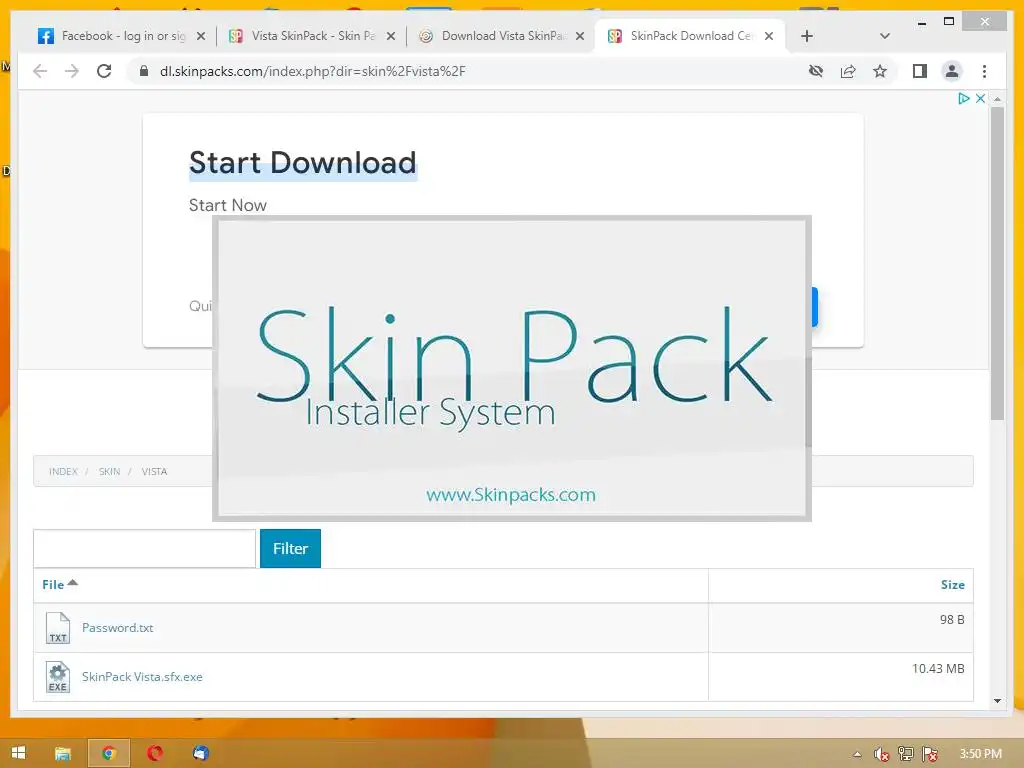Click the scrollbar down arrow
The image size is (1024, 768).
point(997,701)
